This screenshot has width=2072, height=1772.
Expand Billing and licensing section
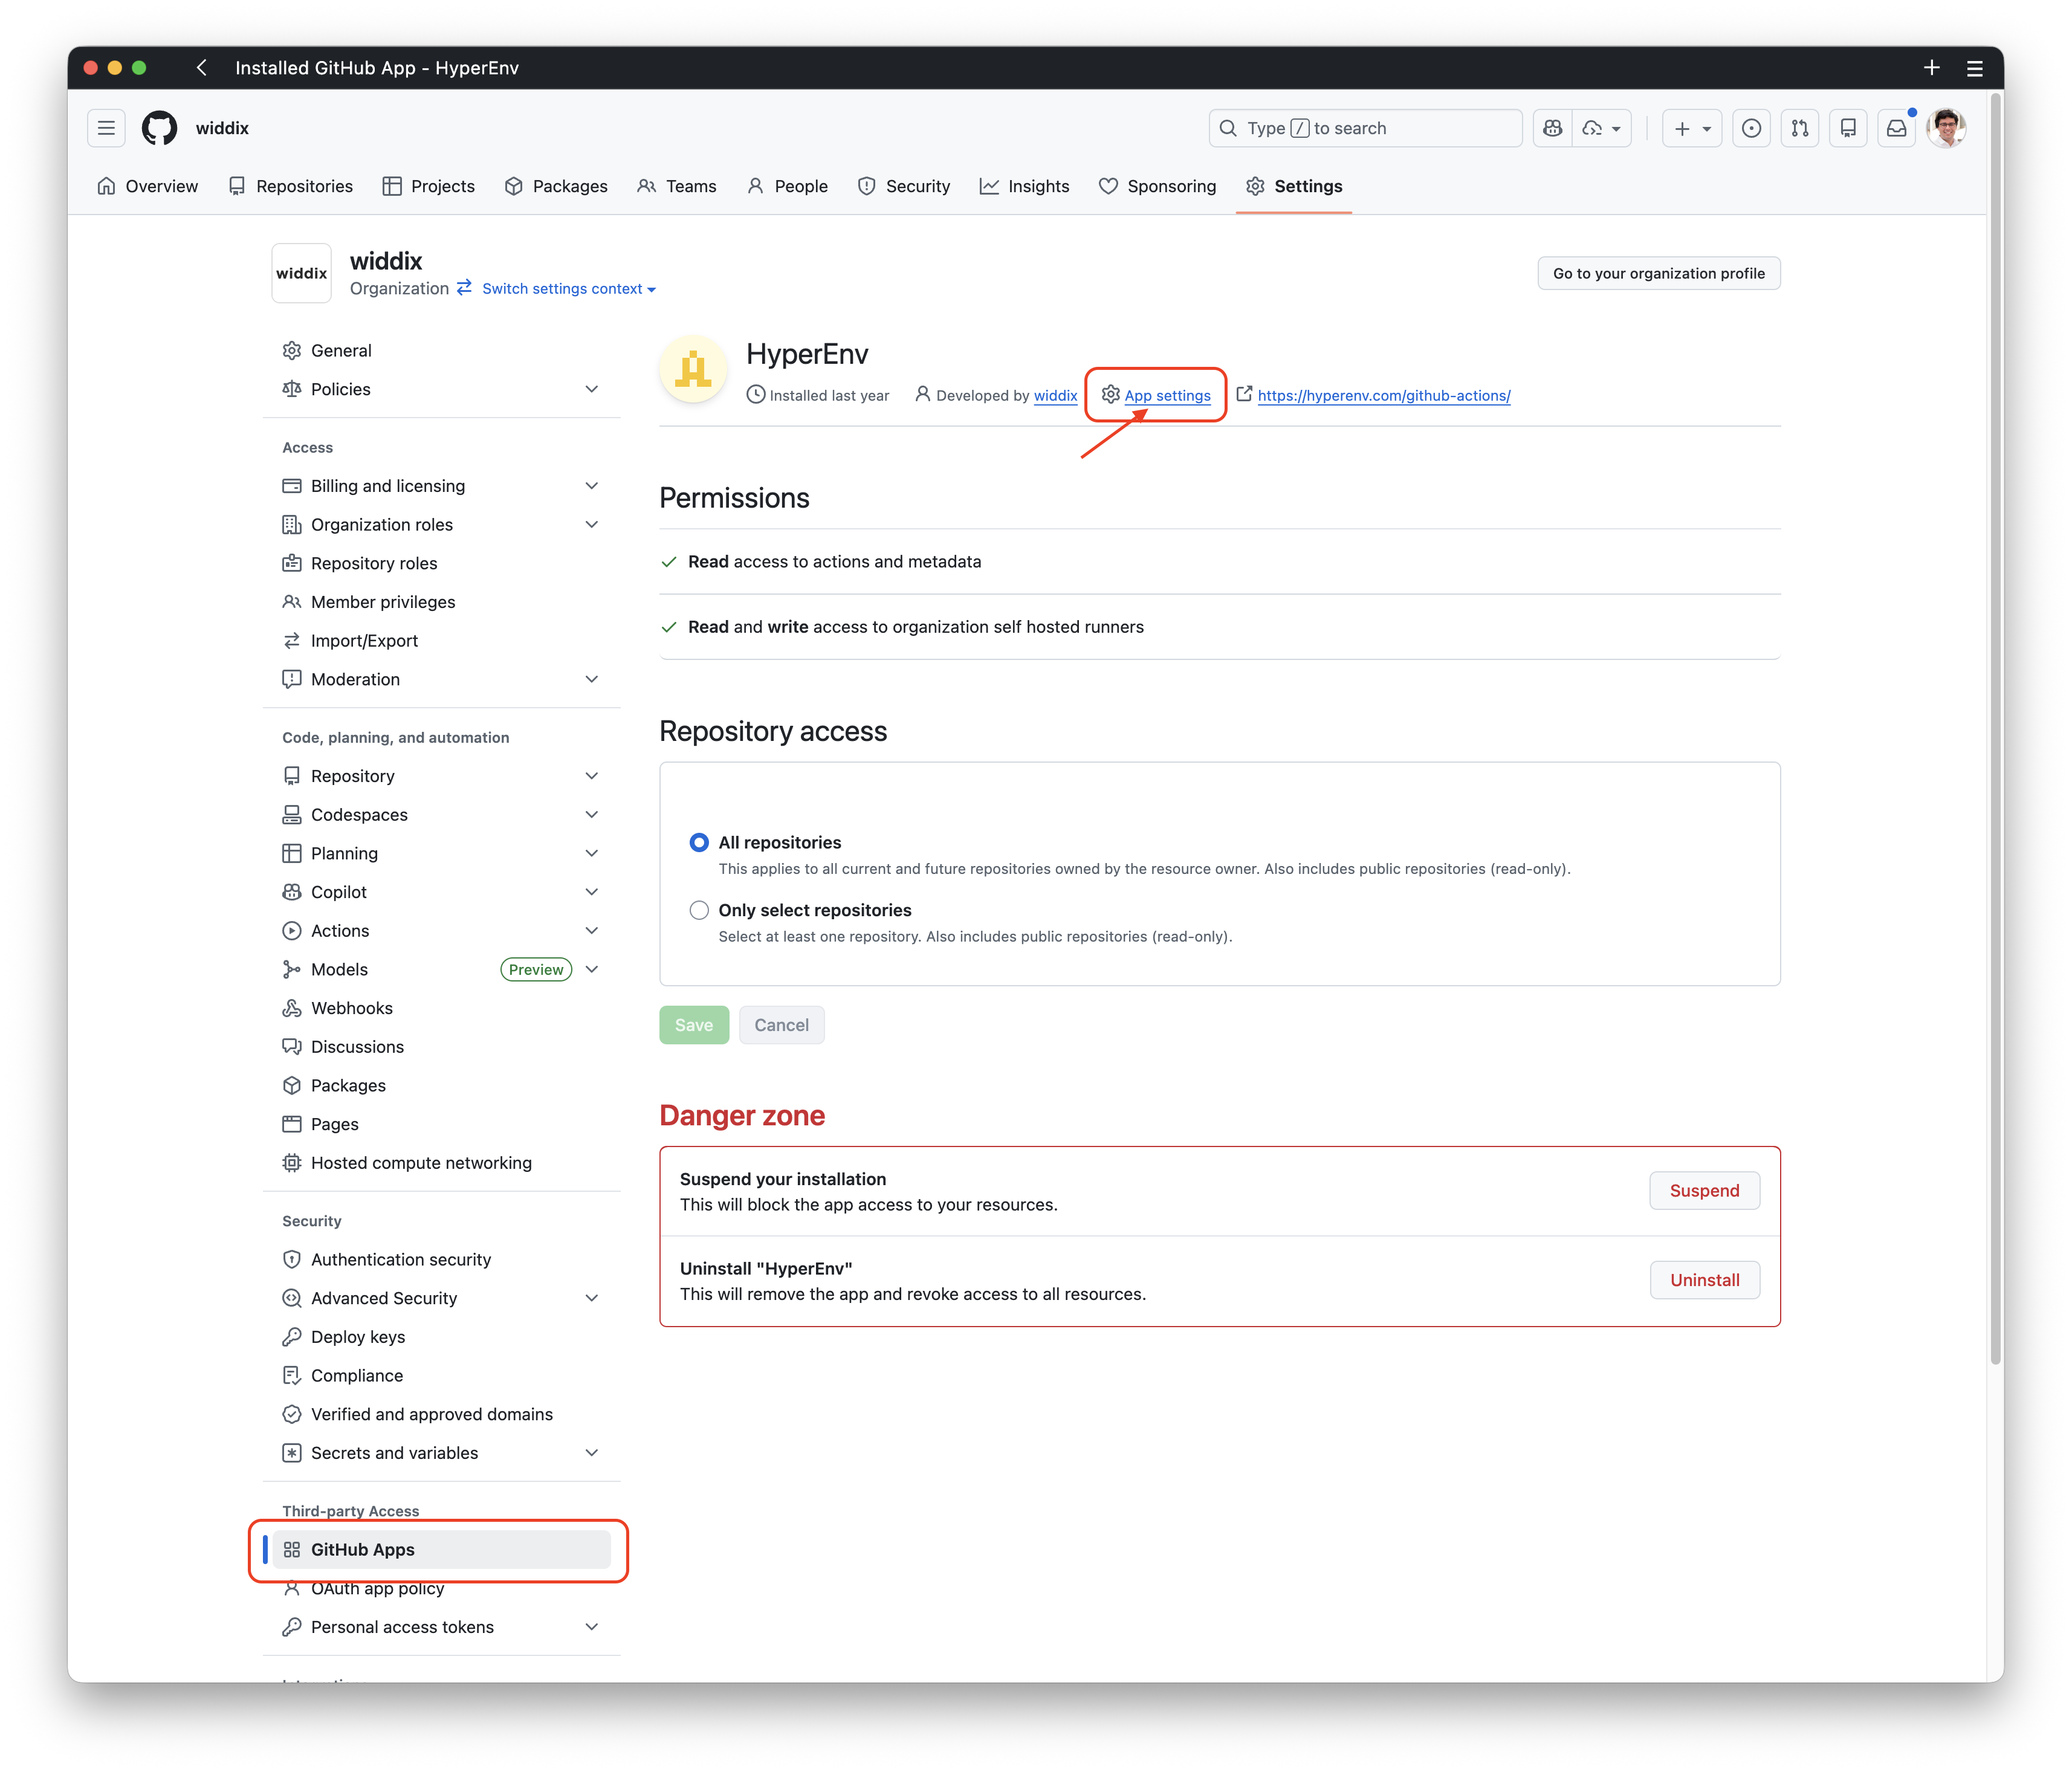coord(591,486)
